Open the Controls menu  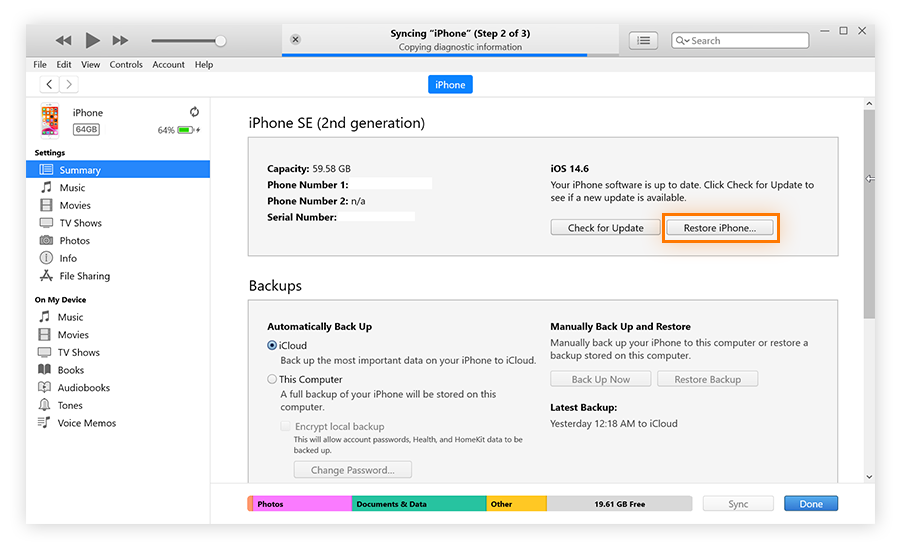pos(126,65)
